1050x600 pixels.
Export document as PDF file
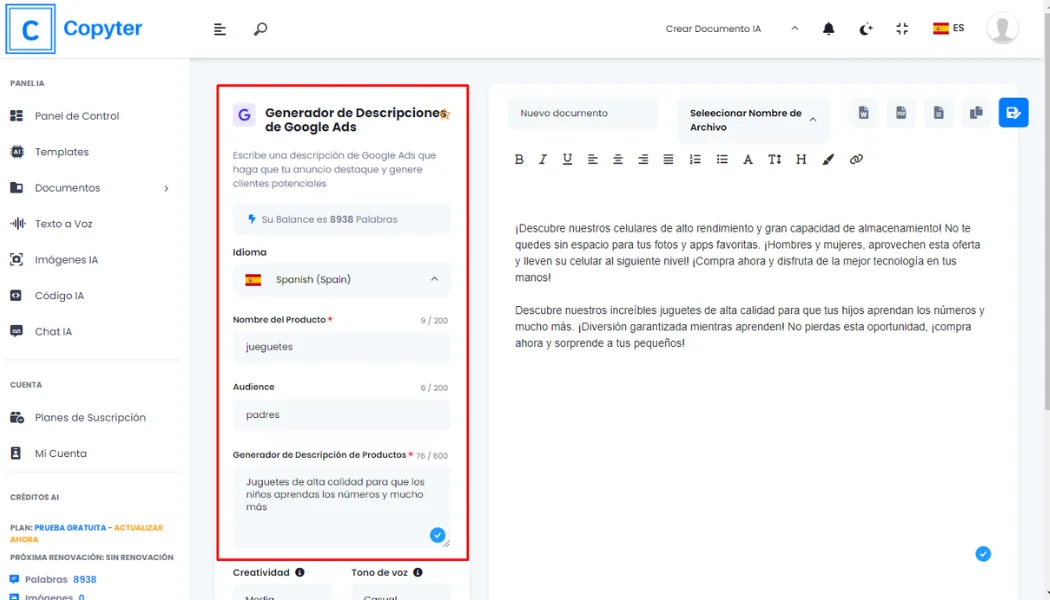click(901, 113)
